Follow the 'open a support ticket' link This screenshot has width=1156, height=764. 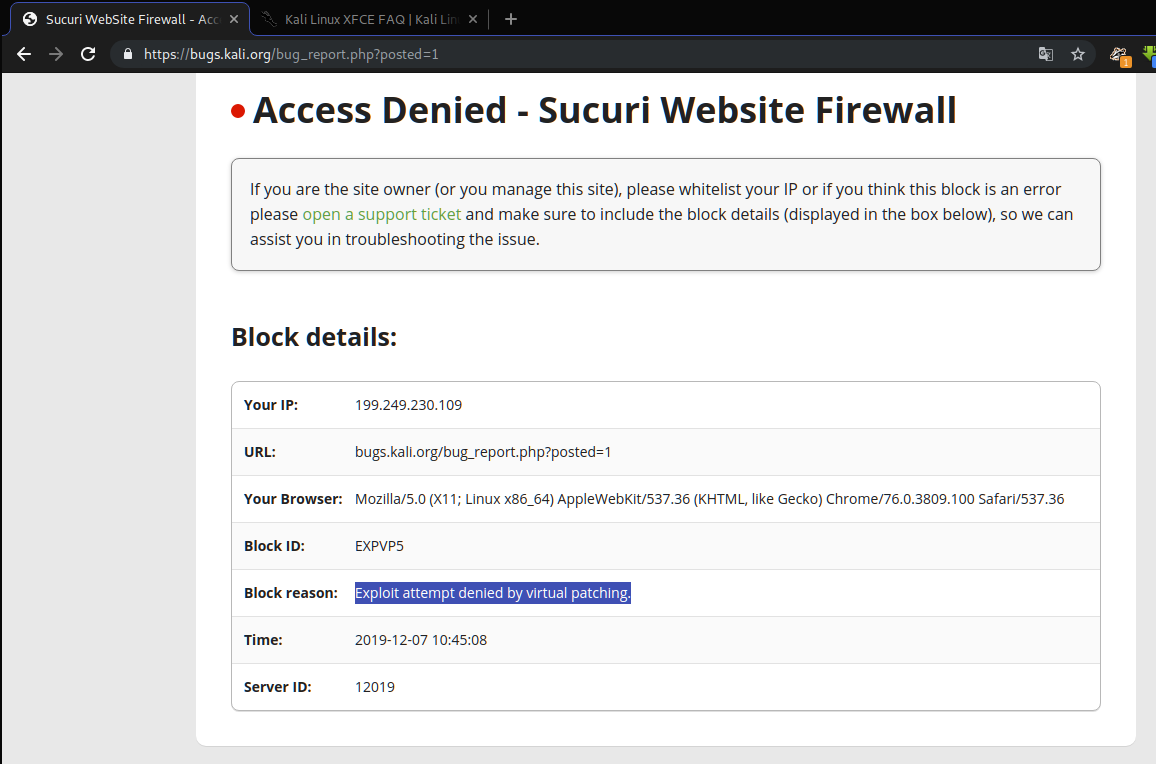381,214
